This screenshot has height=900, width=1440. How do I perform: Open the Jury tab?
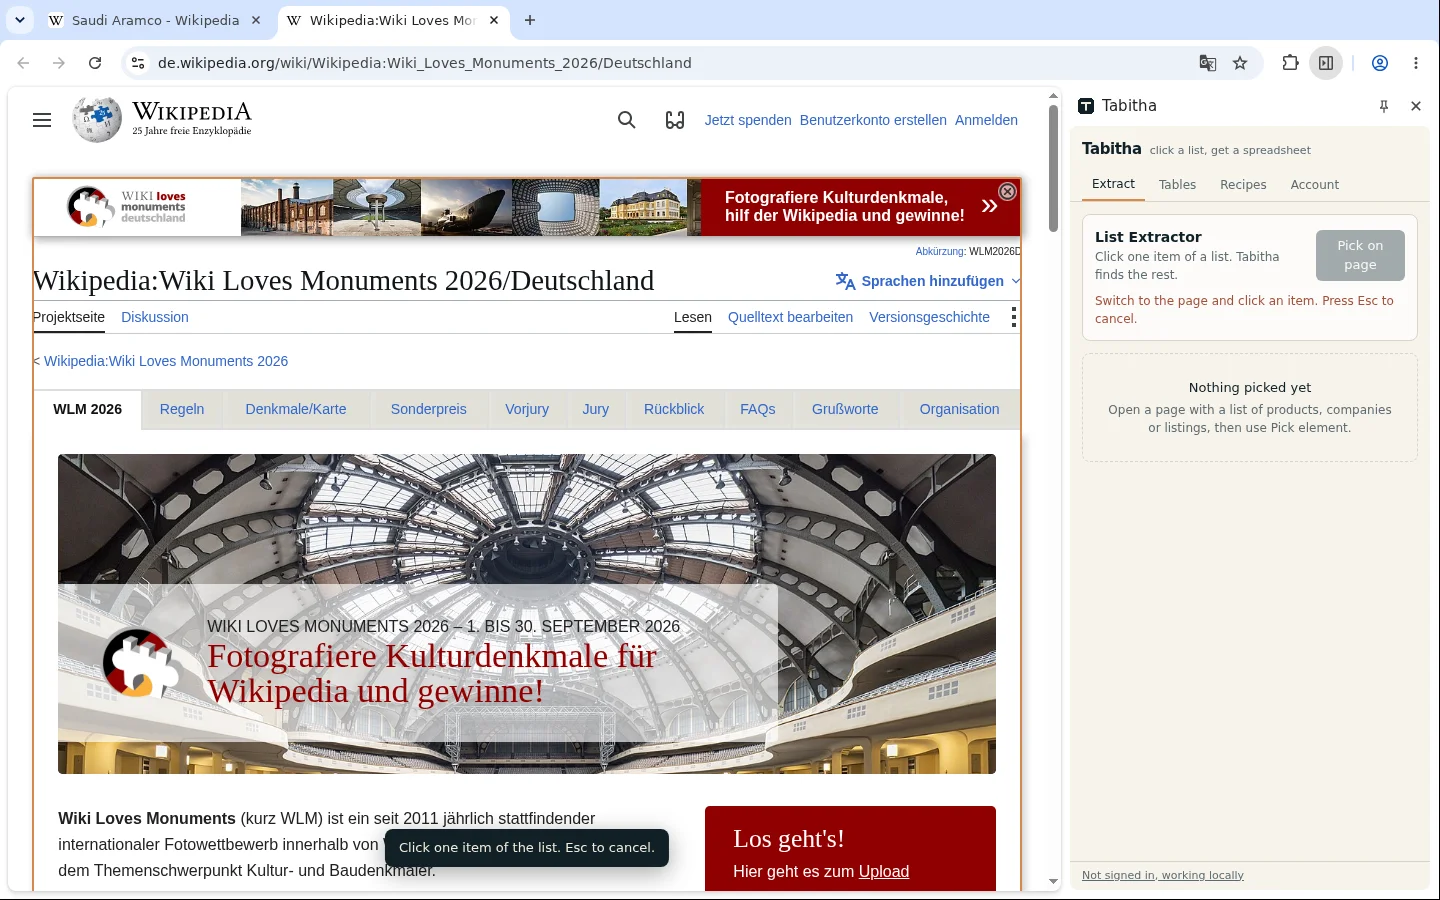[x=596, y=409]
